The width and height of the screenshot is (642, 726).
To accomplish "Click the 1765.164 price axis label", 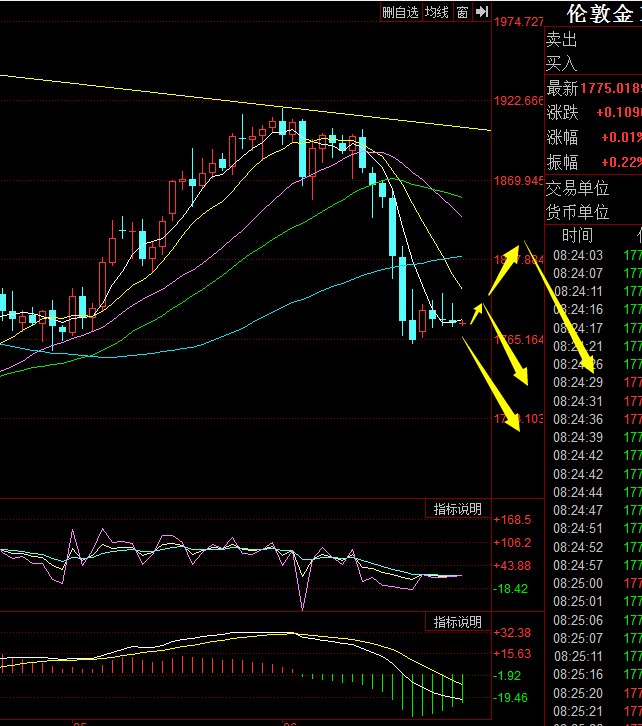I will click(518, 340).
